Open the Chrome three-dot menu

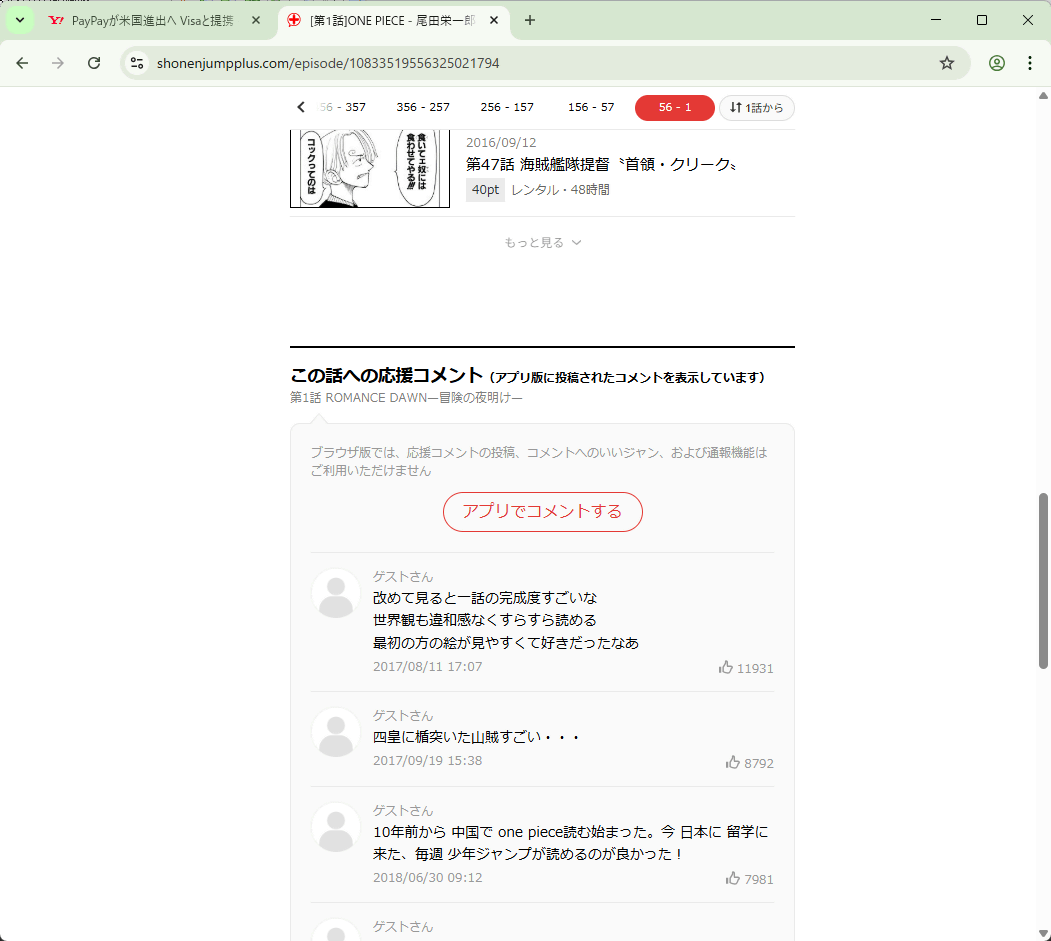[1030, 63]
